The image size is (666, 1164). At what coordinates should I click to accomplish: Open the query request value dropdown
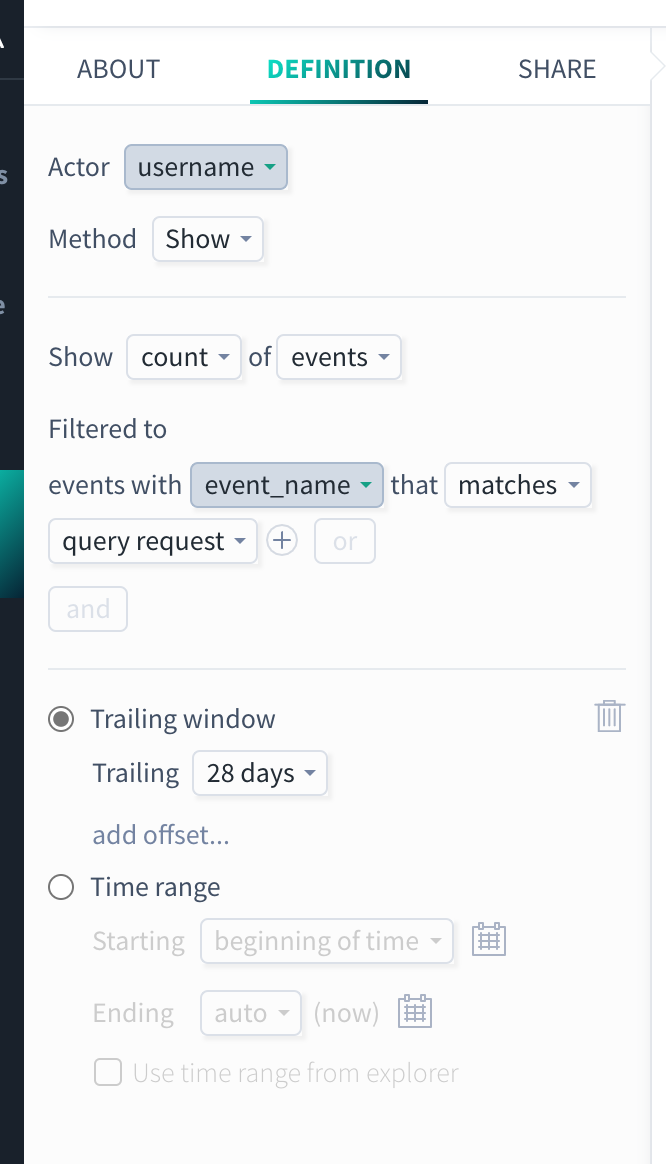click(x=153, y=541)
